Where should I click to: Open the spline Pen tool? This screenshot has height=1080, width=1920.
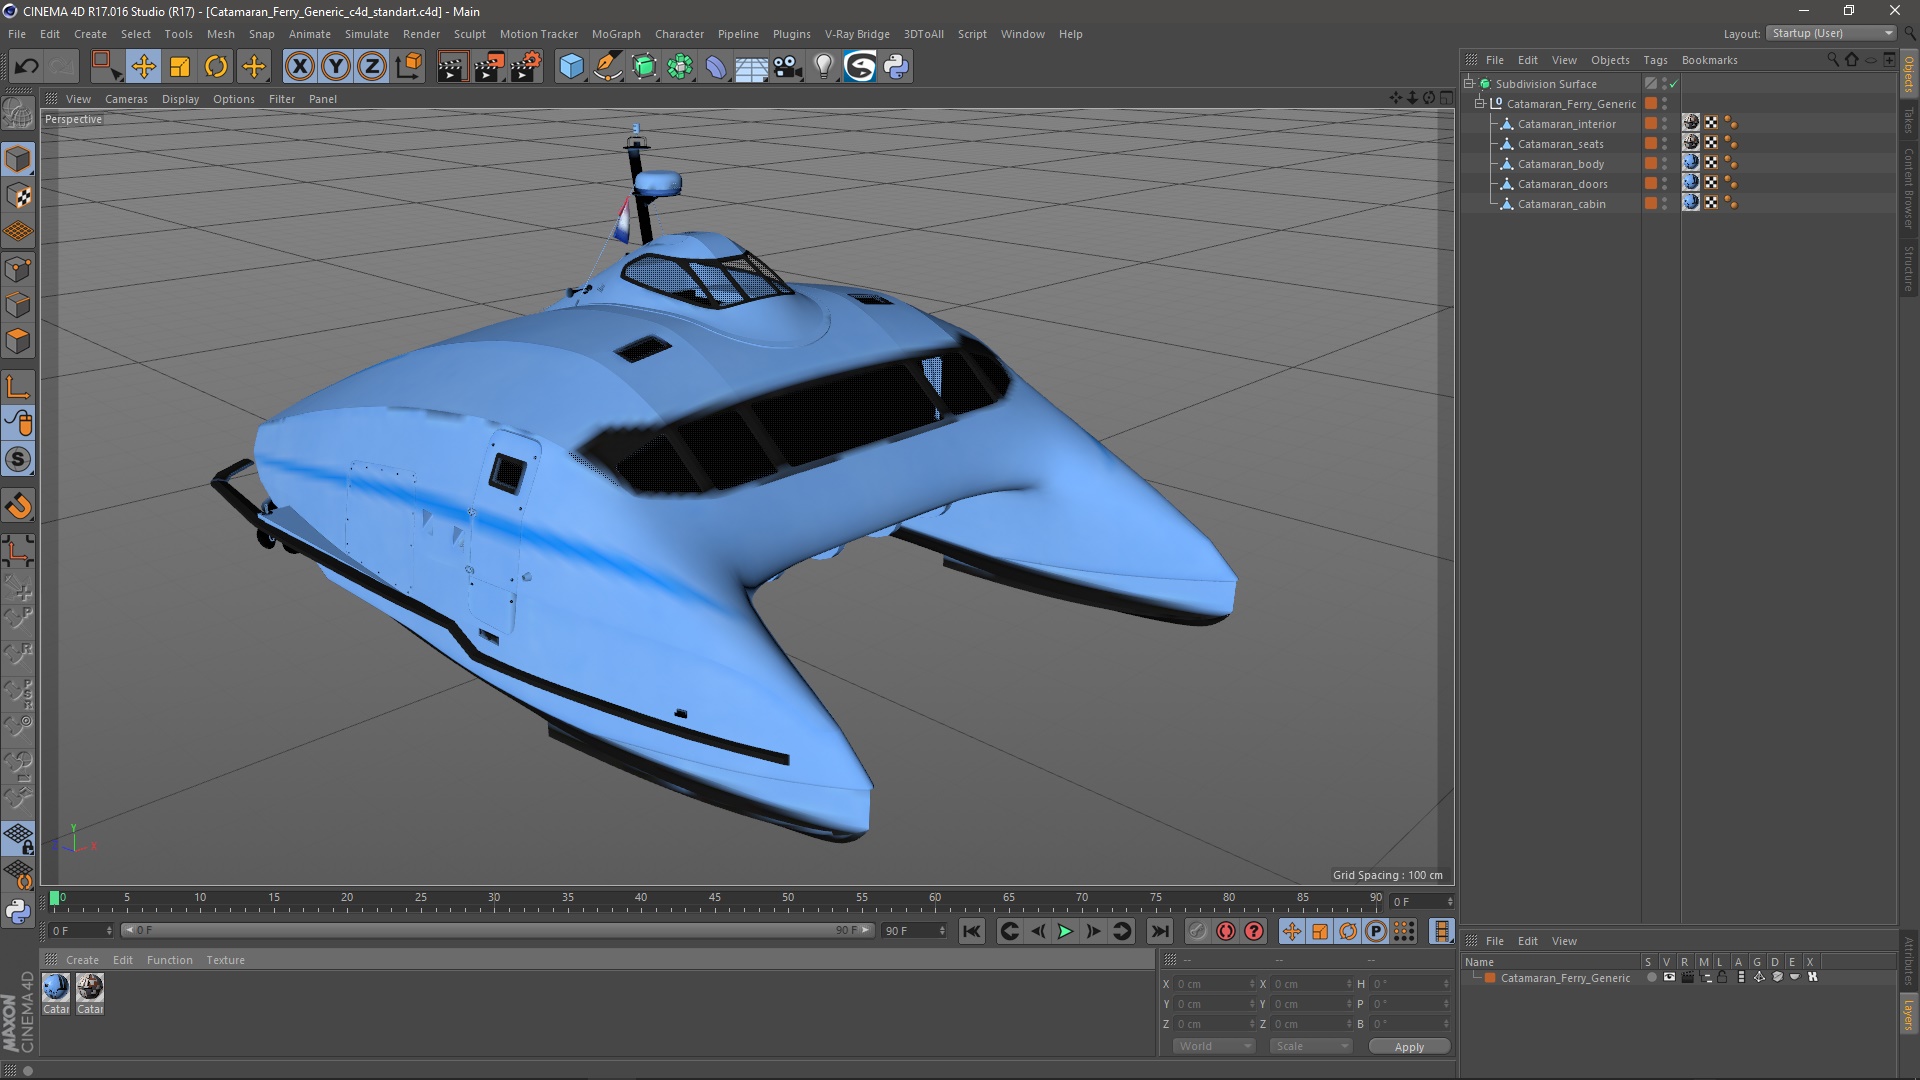[x=608, y=67]
